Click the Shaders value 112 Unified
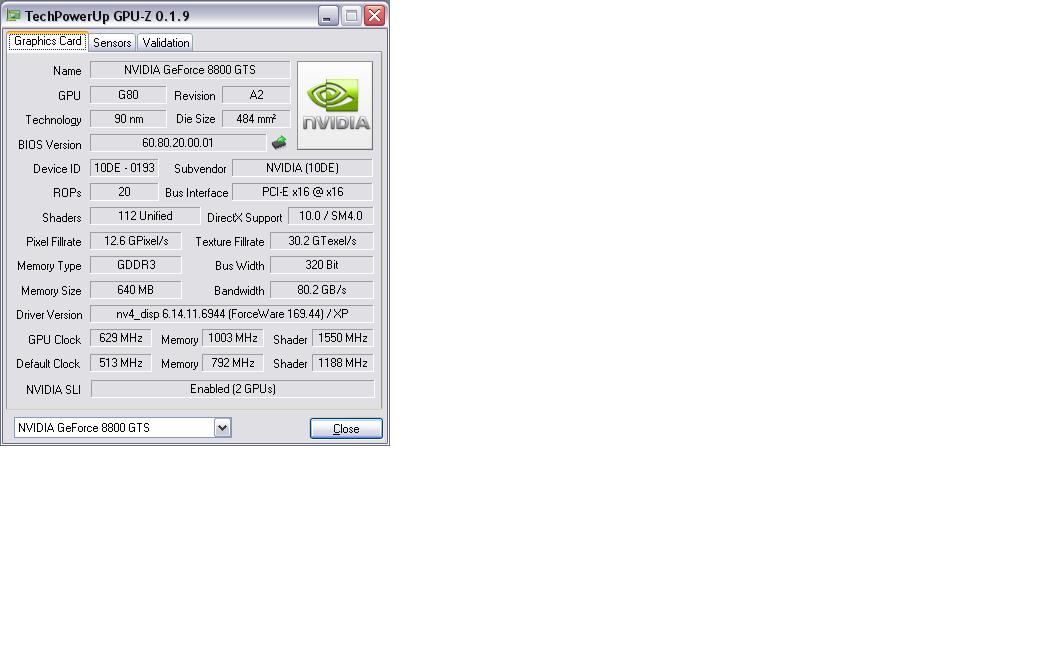Viewport: 1043px width, 647px height. [x=145, y=216]
